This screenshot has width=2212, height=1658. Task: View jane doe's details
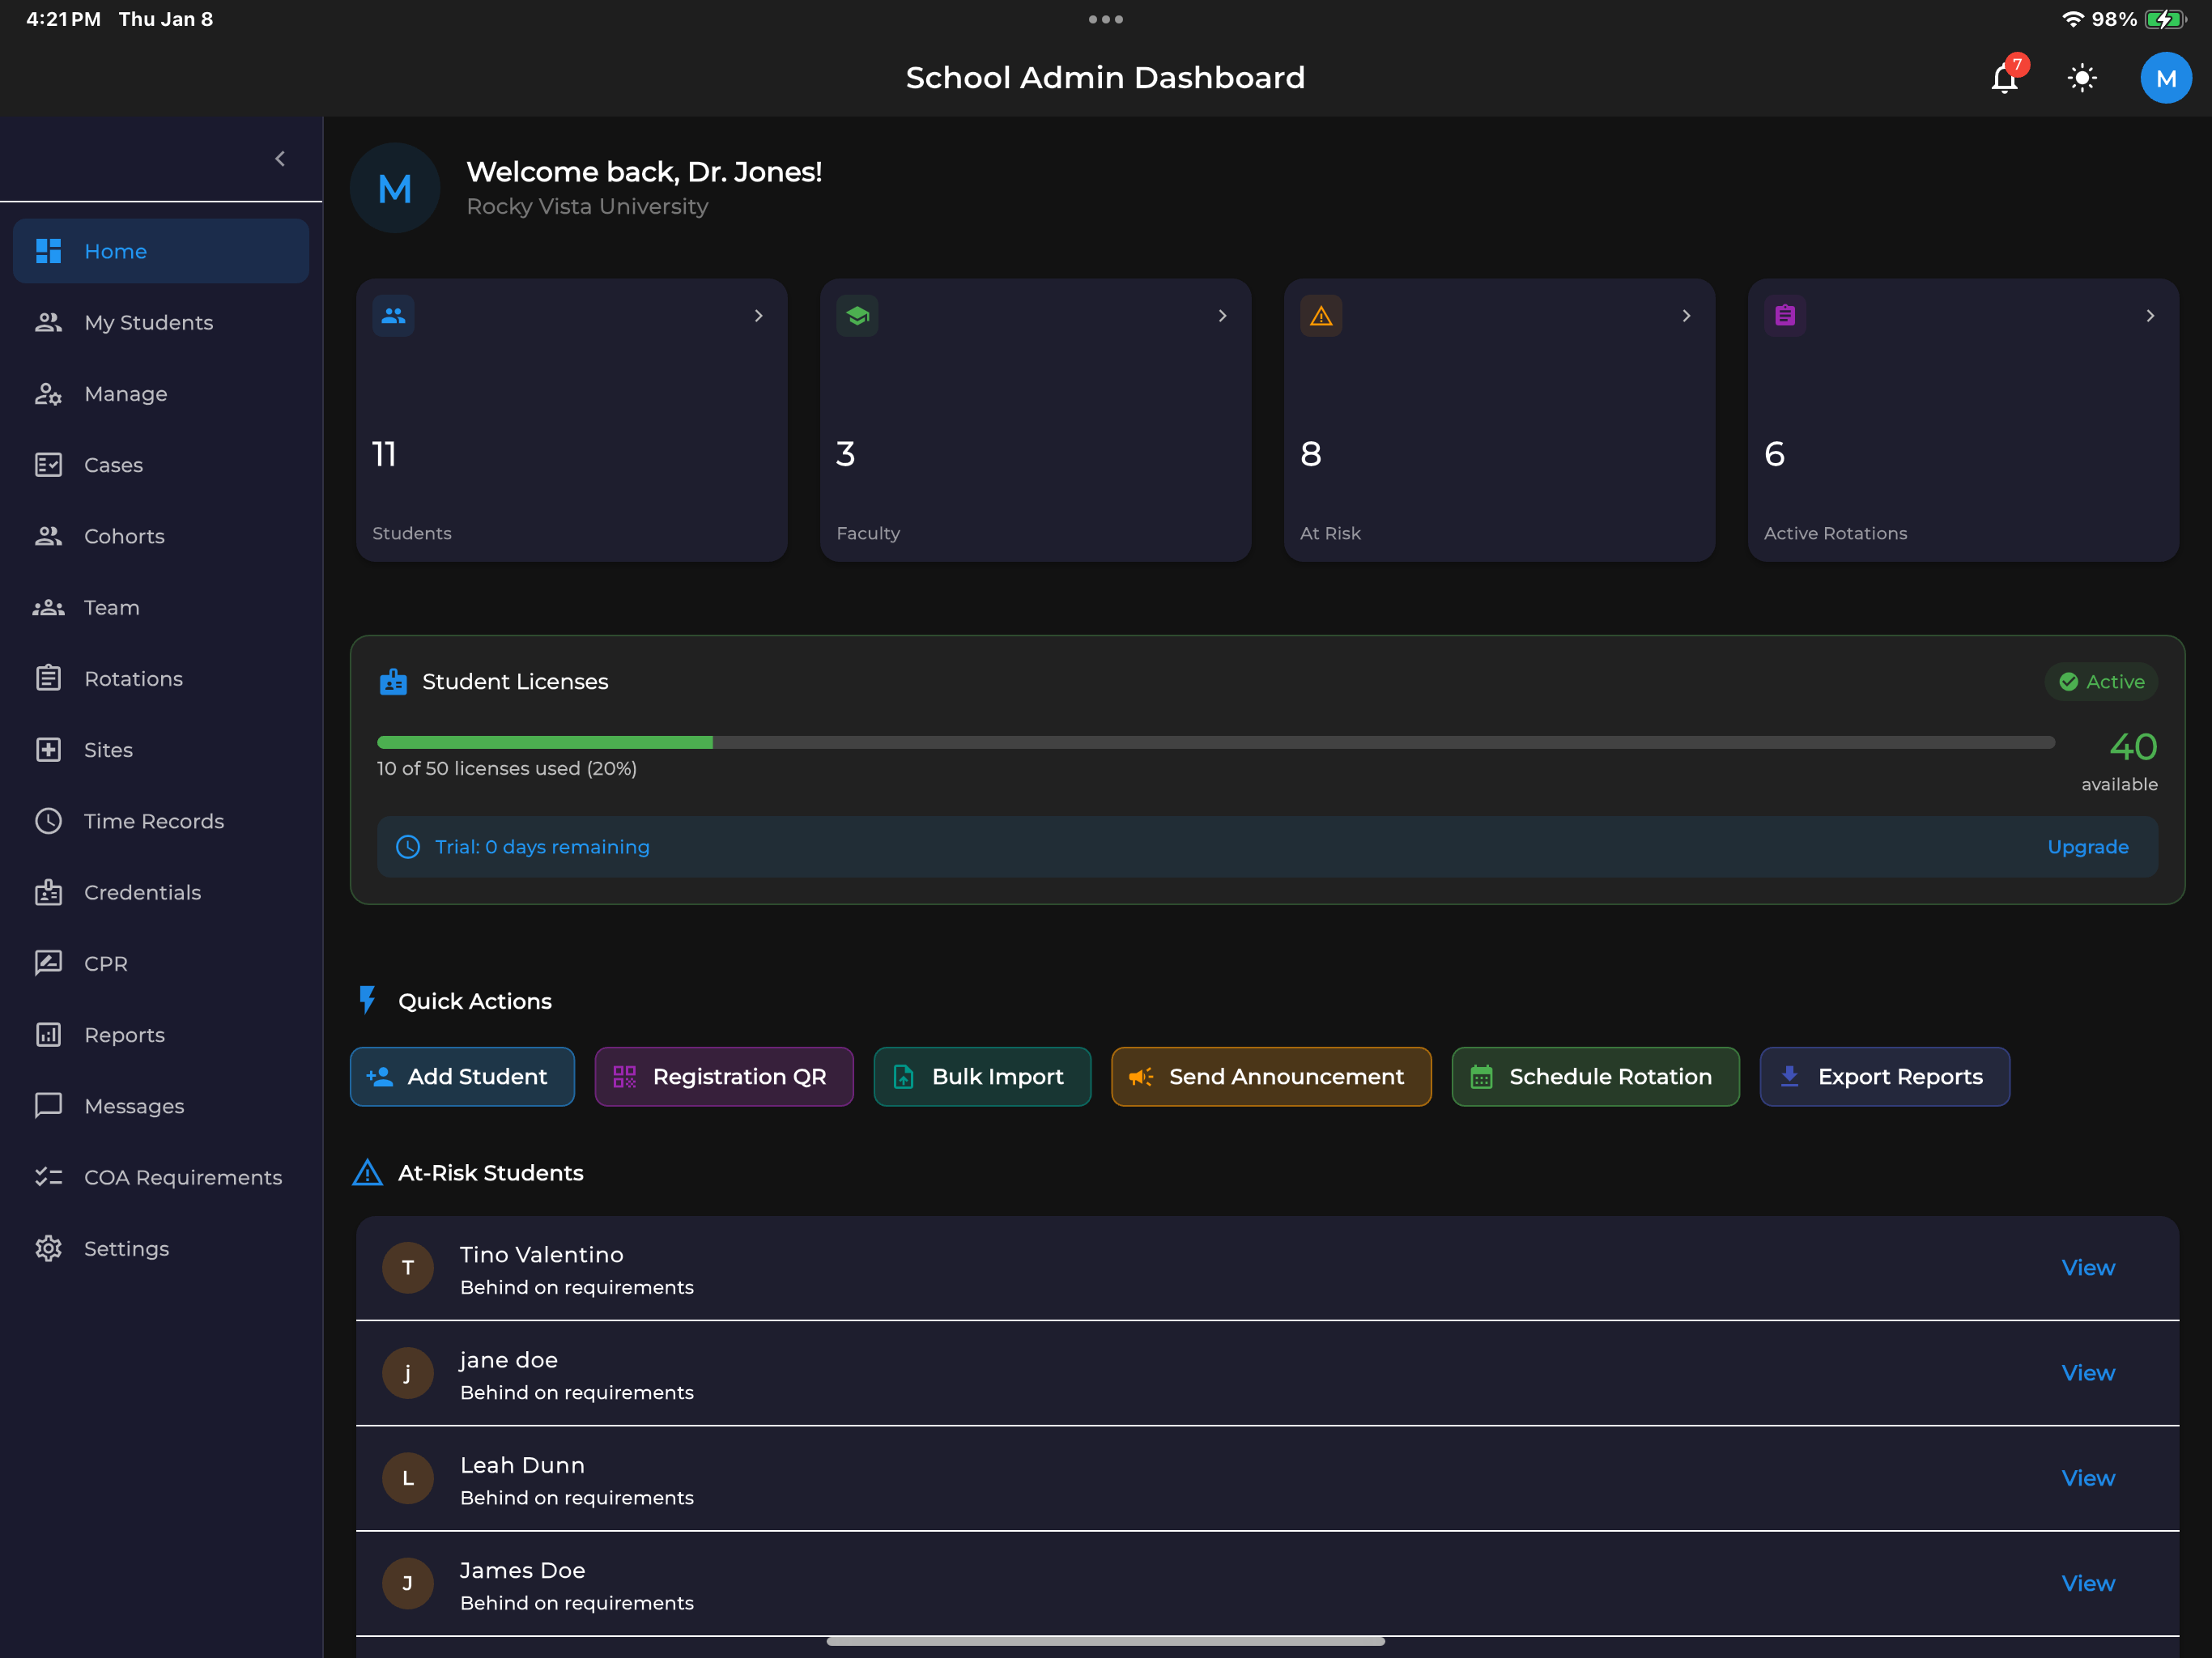pyautogui.click(x=2088, y=1373)
